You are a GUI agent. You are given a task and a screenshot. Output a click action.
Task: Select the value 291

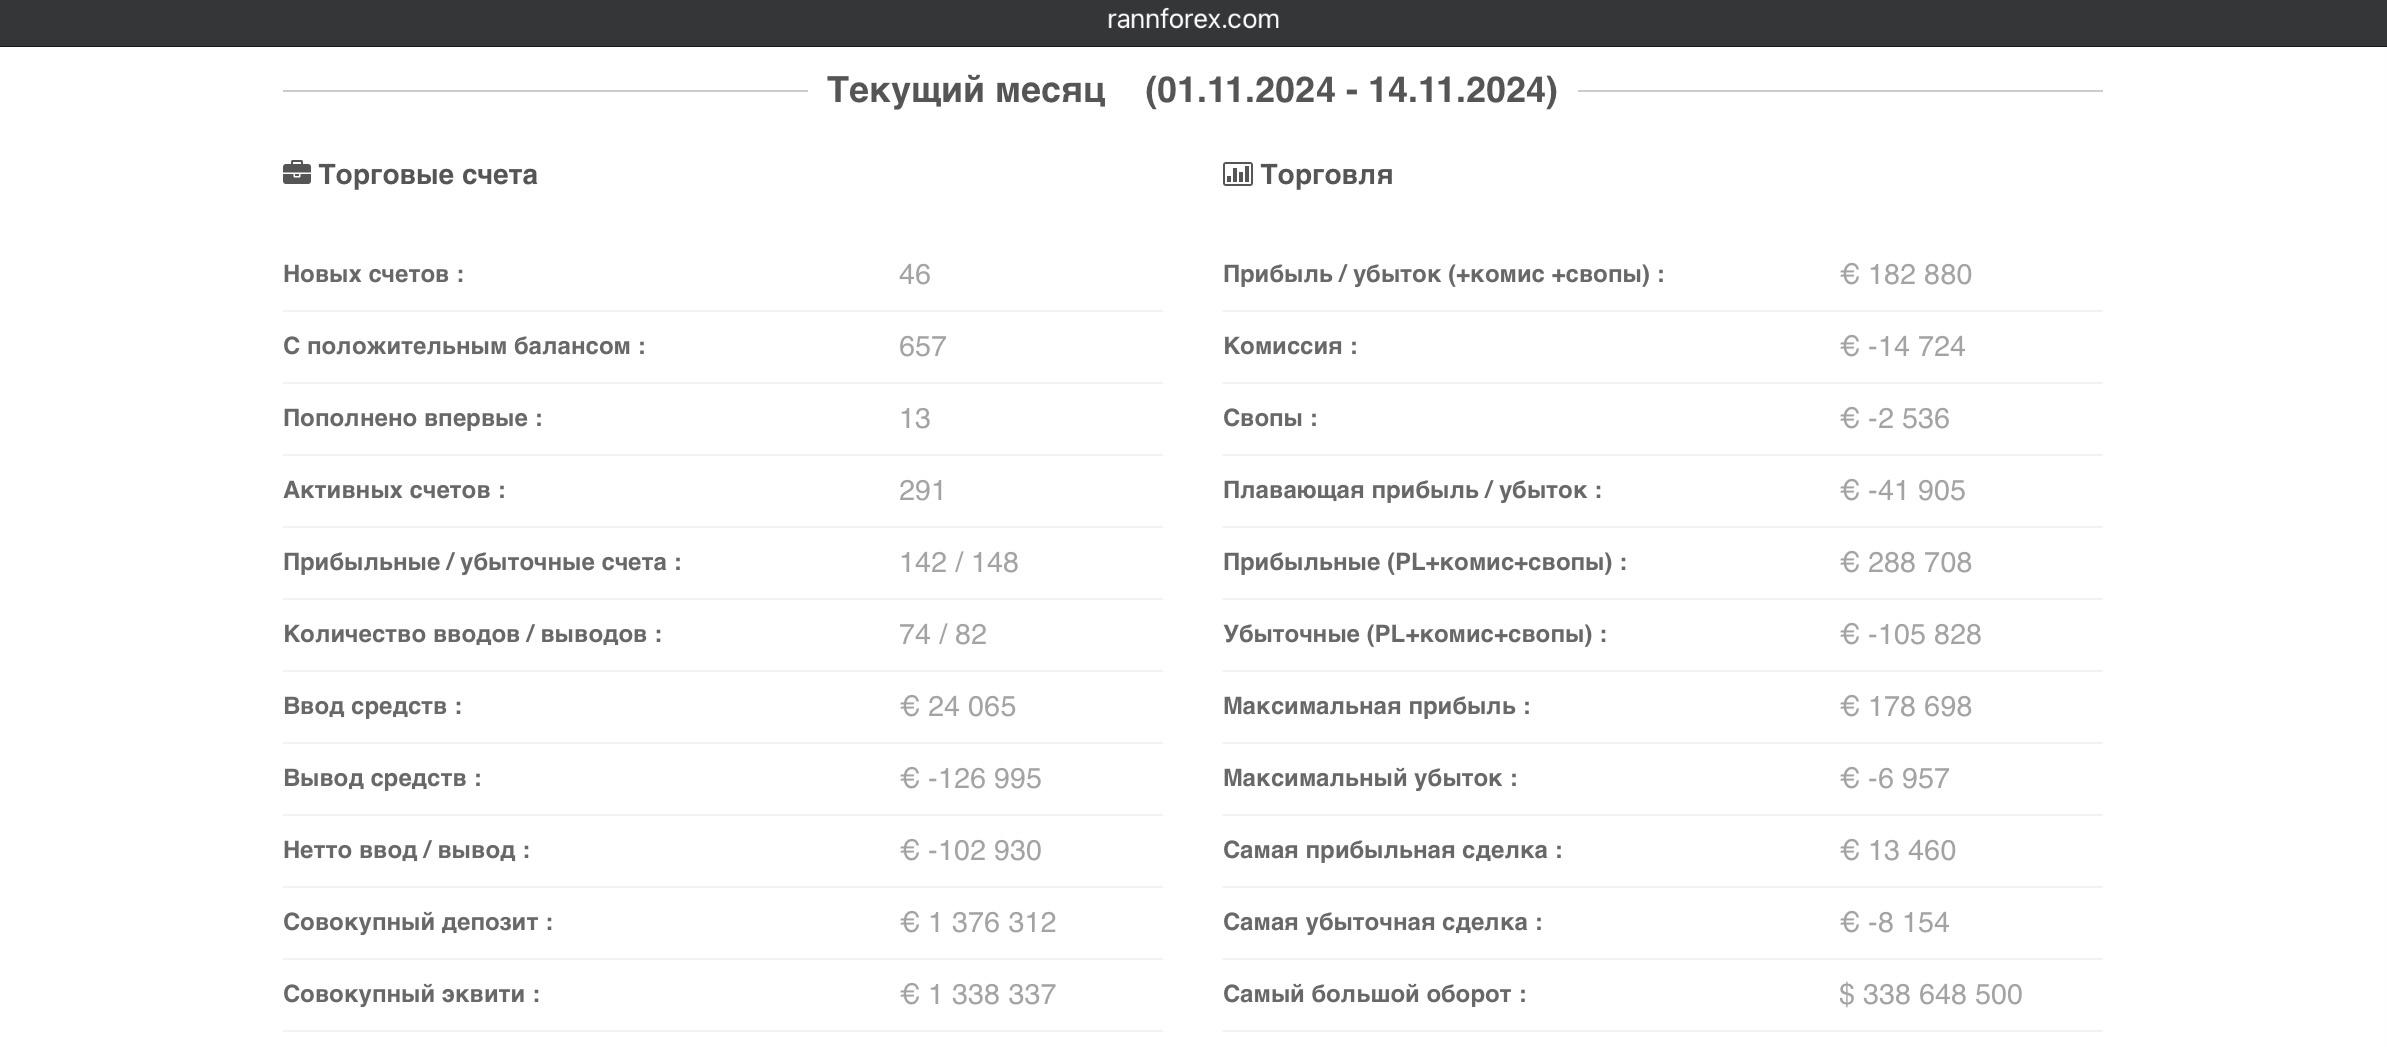pyautogui.click(x=922, y=490)
